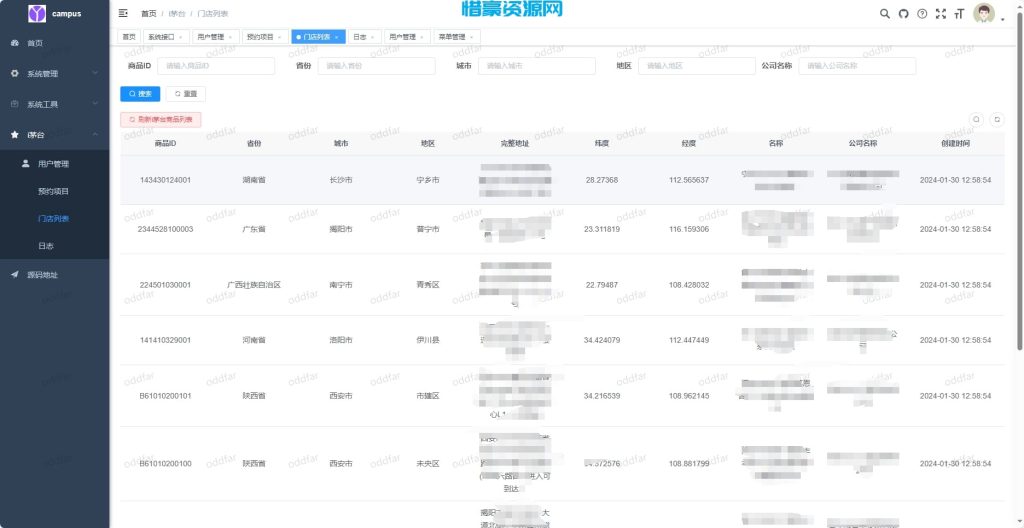Select the 长沙市 city cell
The width and height of the screenshot is (1024, 528).
pyautogui.click(x=341, y=180)
